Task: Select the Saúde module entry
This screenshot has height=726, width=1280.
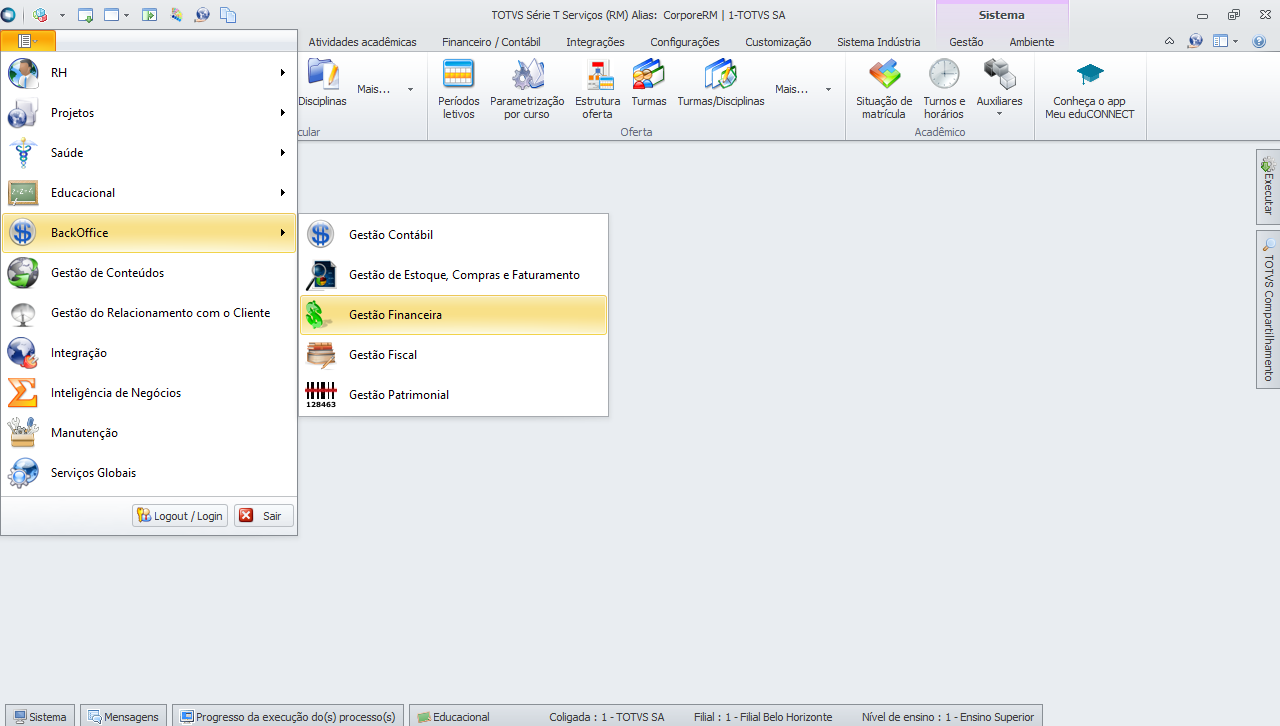Action: (x=148, y=153)
